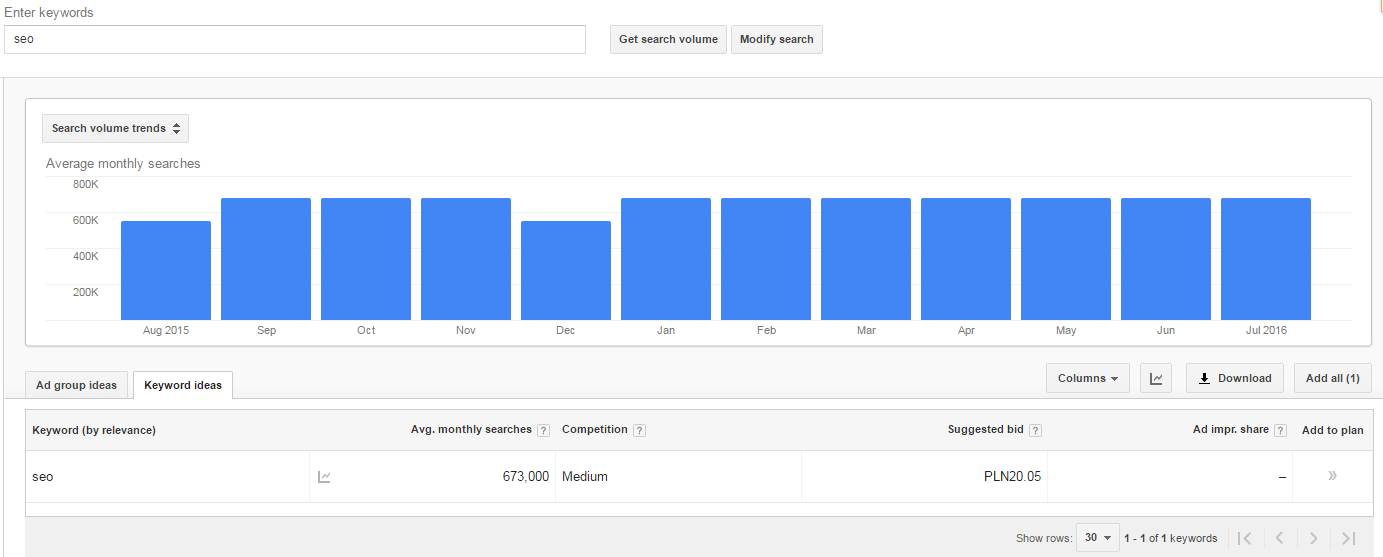Click help icon next to Competition header
Image resolution: width=1383 pixels, height=557 pixels.
(639, 431)
